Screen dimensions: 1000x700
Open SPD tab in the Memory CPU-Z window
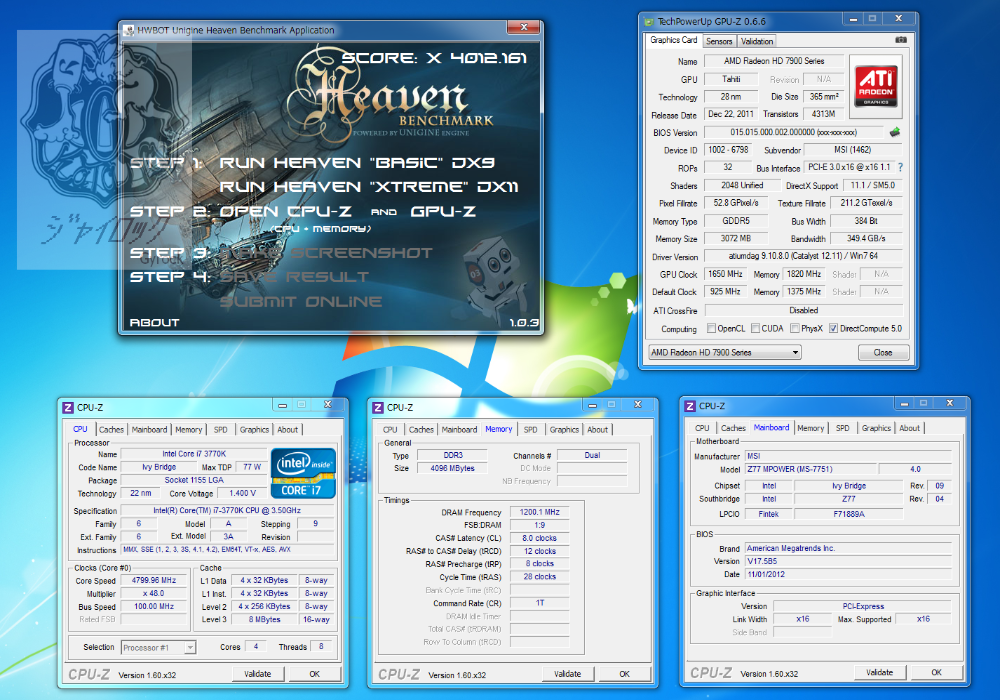click(x=531, y=430)
